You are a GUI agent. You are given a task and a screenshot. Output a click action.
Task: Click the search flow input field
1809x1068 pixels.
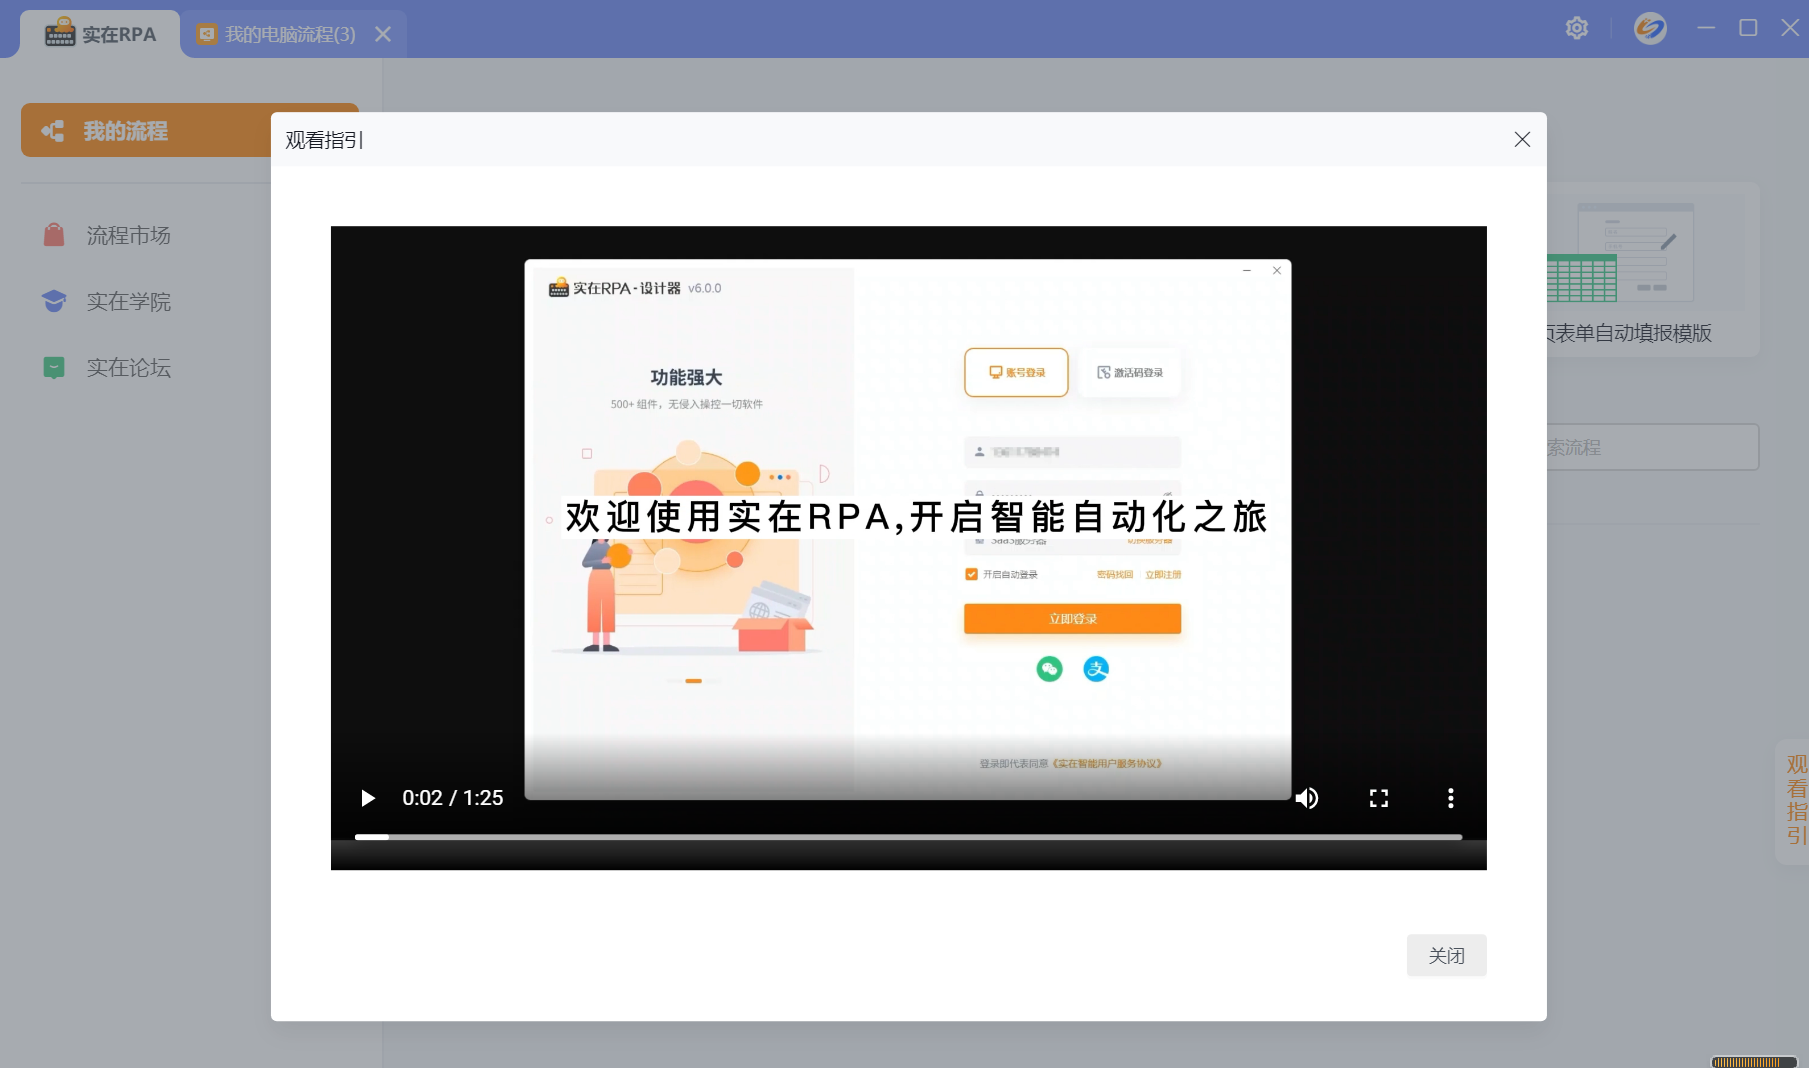pyautogui.click(x=1652, y=447)
